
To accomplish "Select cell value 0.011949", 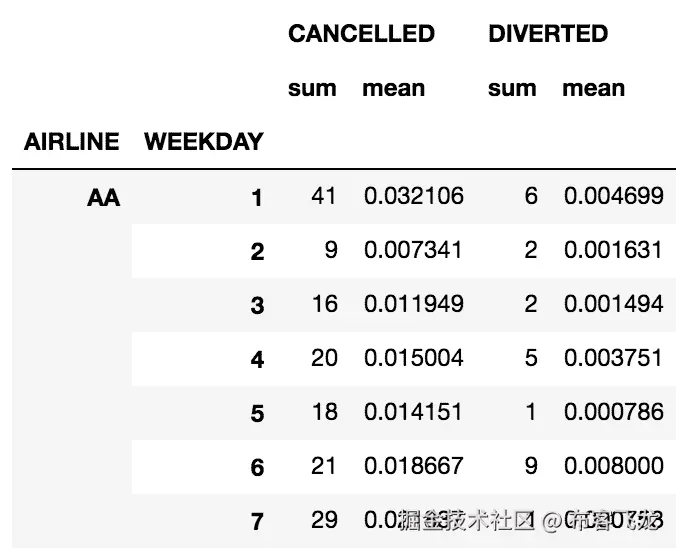I will tap(414, 304).
